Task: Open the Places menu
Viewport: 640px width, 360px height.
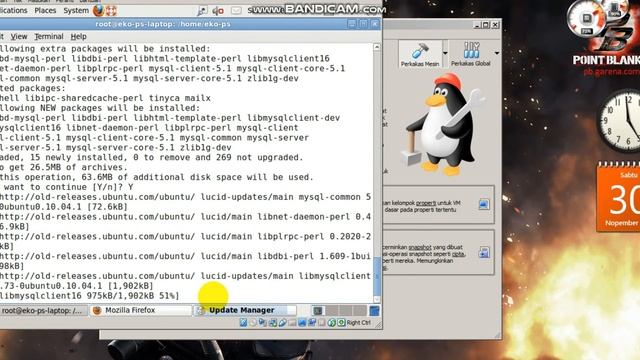Action: (x=45, y=10)
